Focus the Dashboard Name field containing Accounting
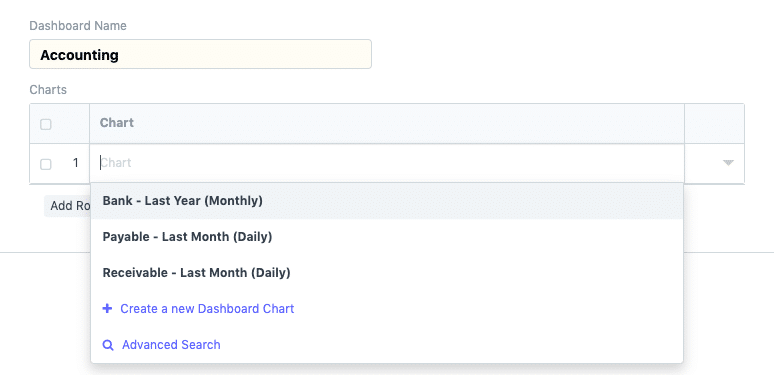This screenshot has height=375, width=774. coord(200,54)
